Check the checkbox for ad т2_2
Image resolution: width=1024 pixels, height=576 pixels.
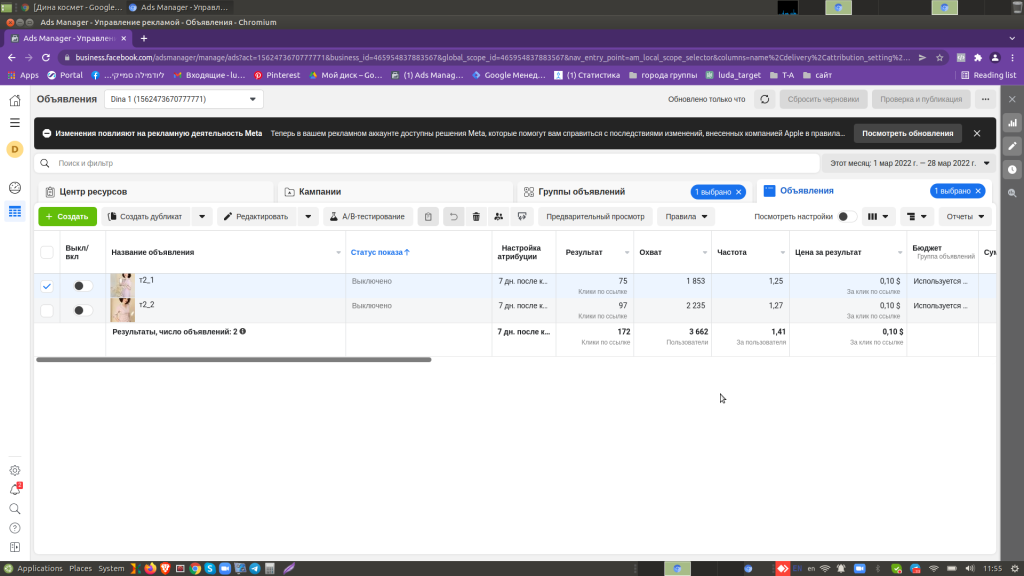(x=47, y=310)
